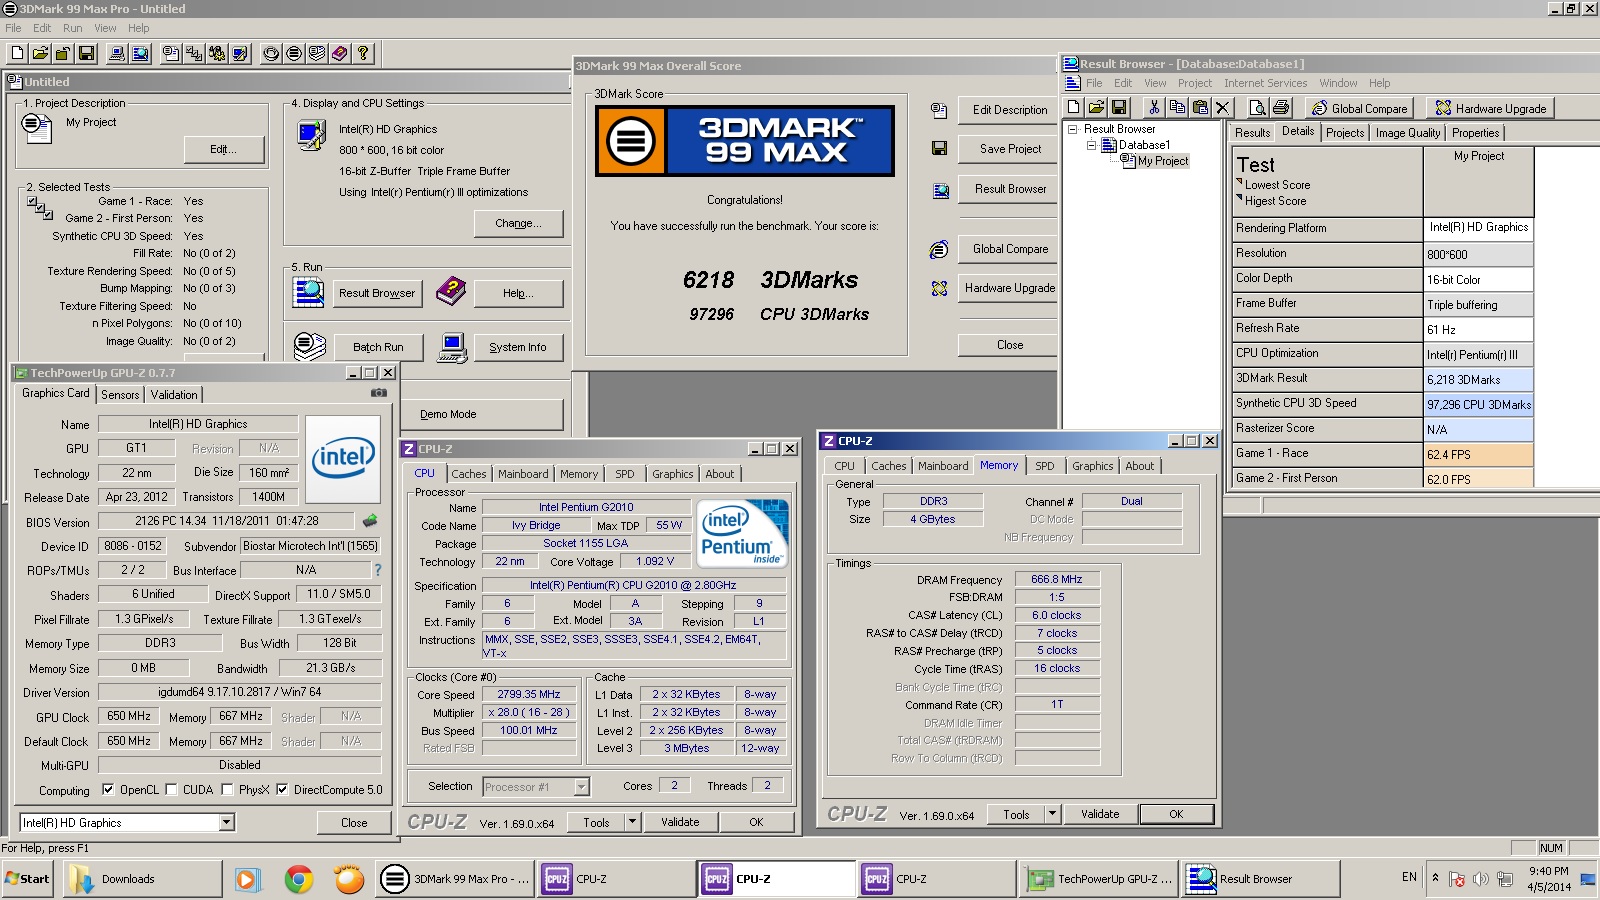Click New project icon in 3DMark toolbar
This screenshot has width=1600, height=900.
point(17,53)
